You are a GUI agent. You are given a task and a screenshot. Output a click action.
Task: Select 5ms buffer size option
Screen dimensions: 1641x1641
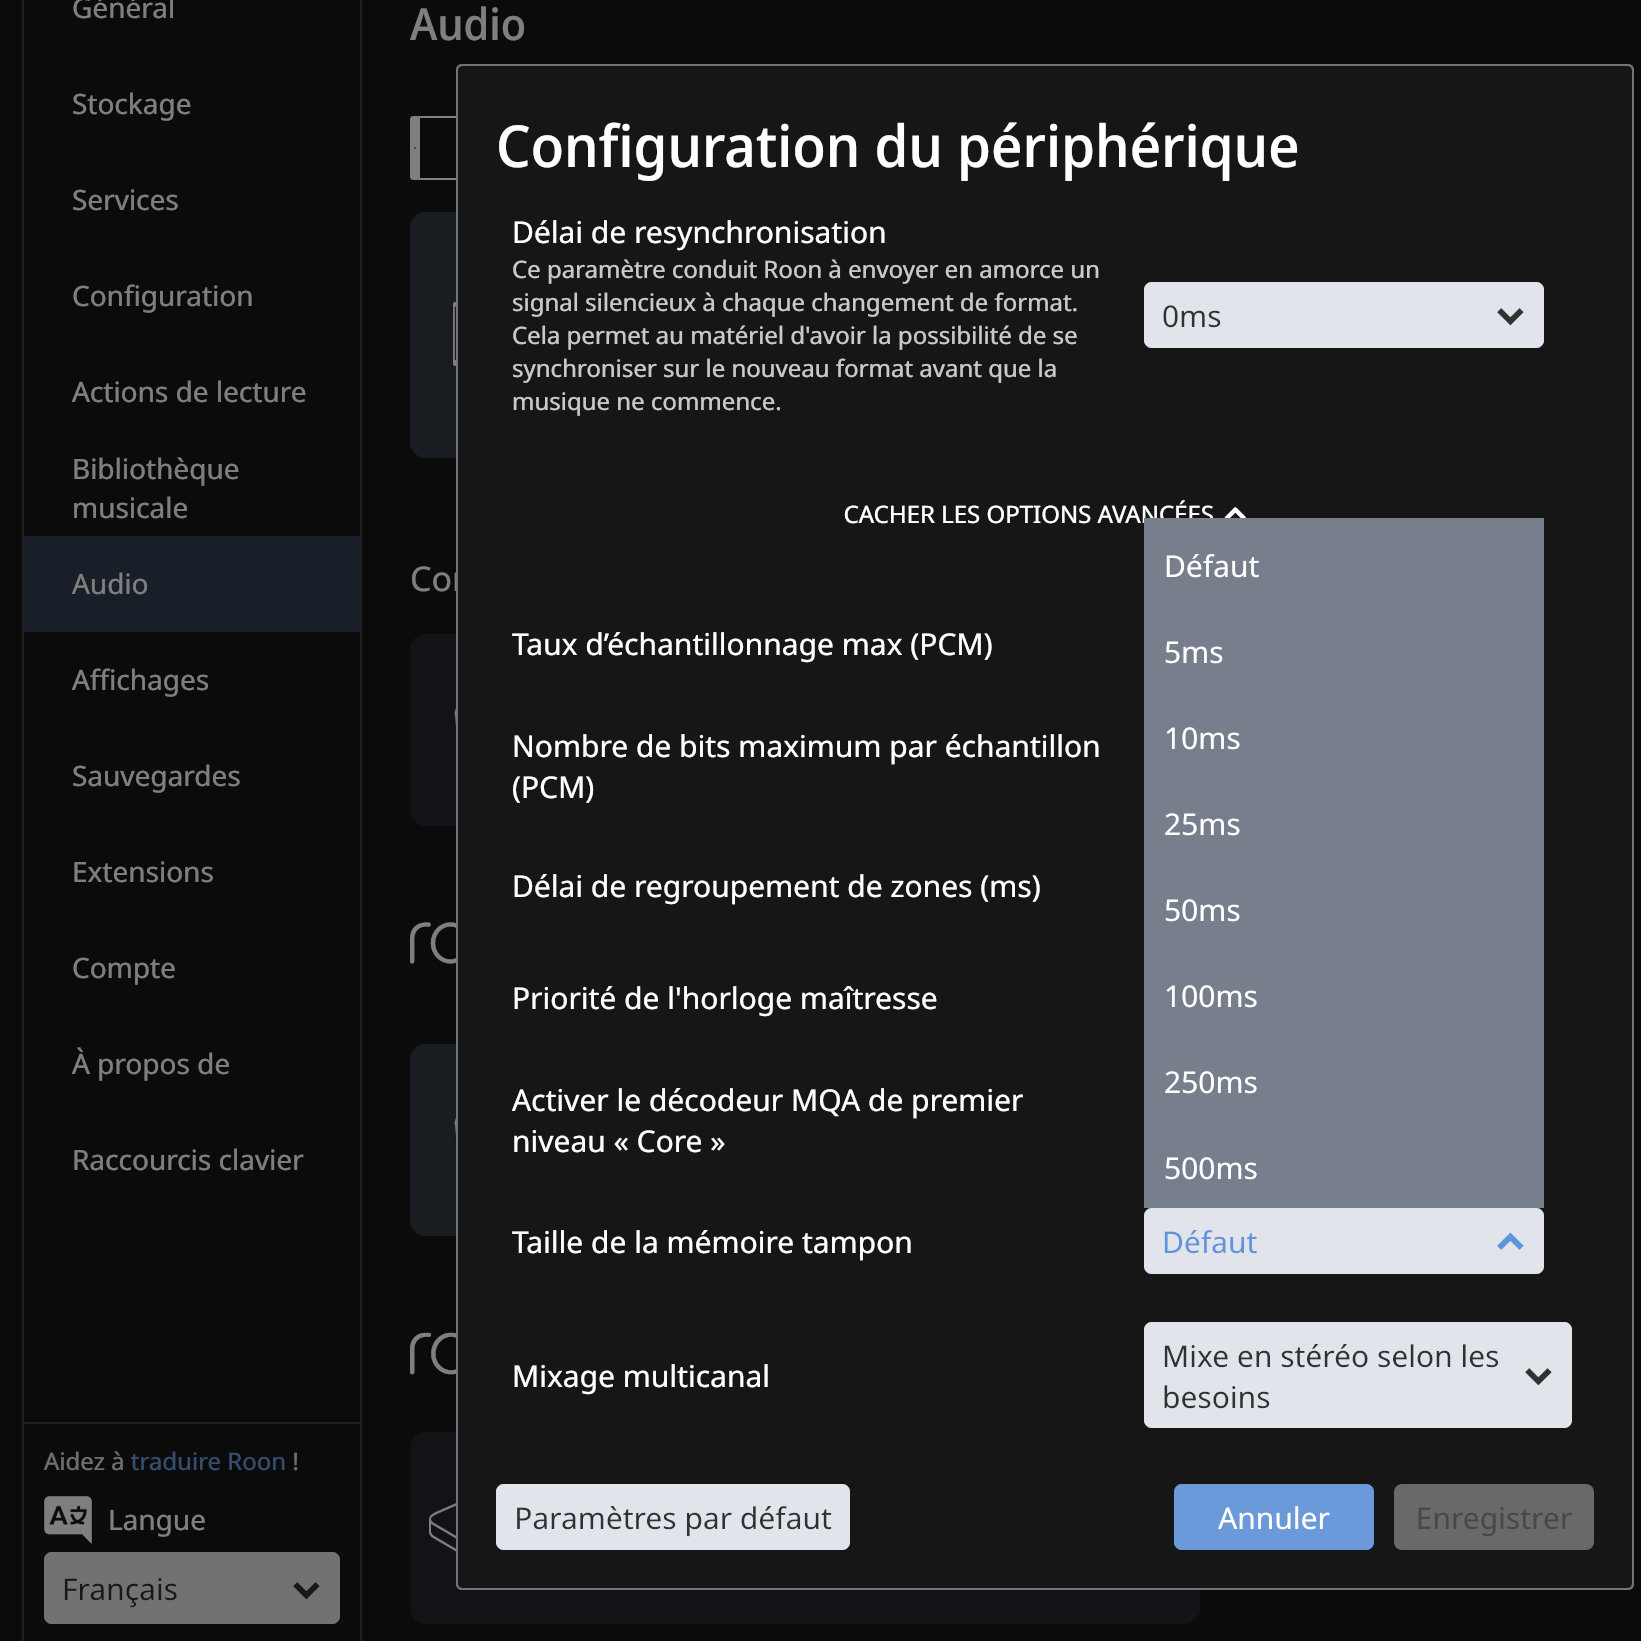[1194, 653]
